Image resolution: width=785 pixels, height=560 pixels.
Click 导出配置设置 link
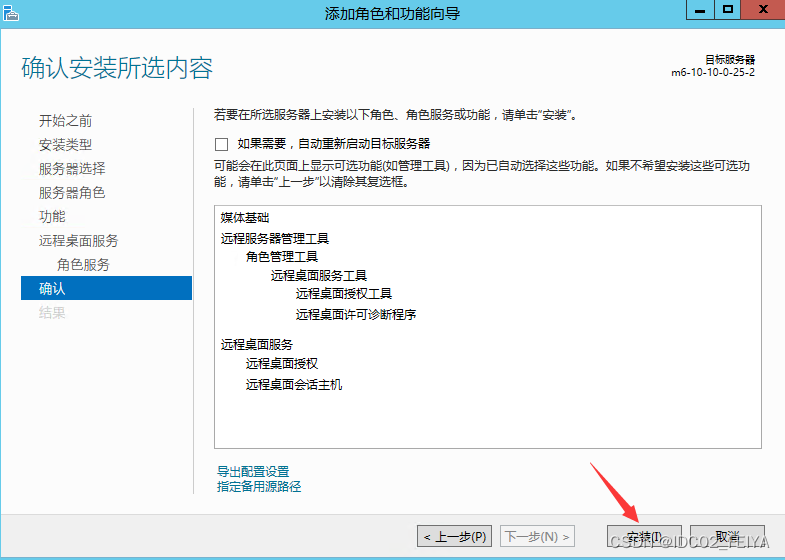pos(253,471)
